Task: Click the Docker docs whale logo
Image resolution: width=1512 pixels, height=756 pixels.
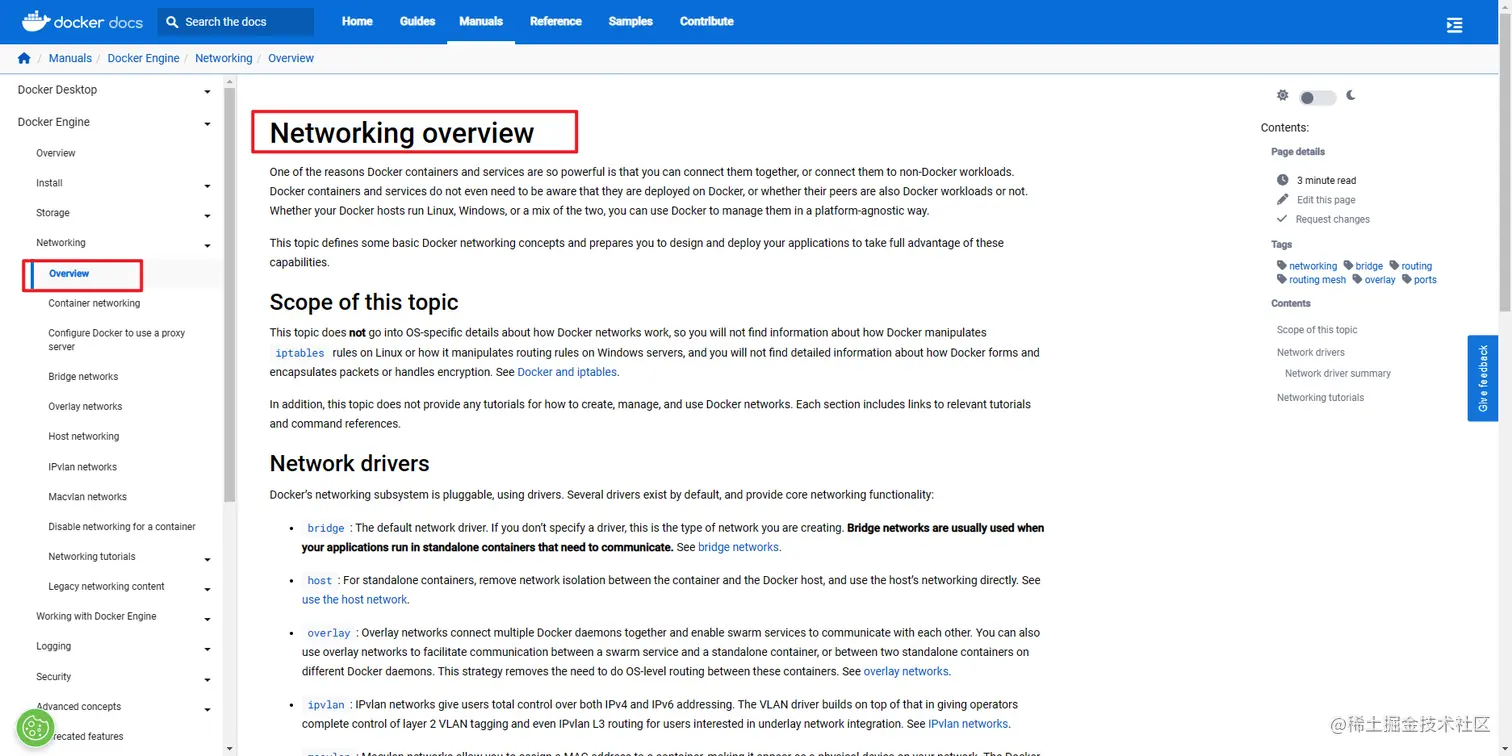Action: click(35, 20)
